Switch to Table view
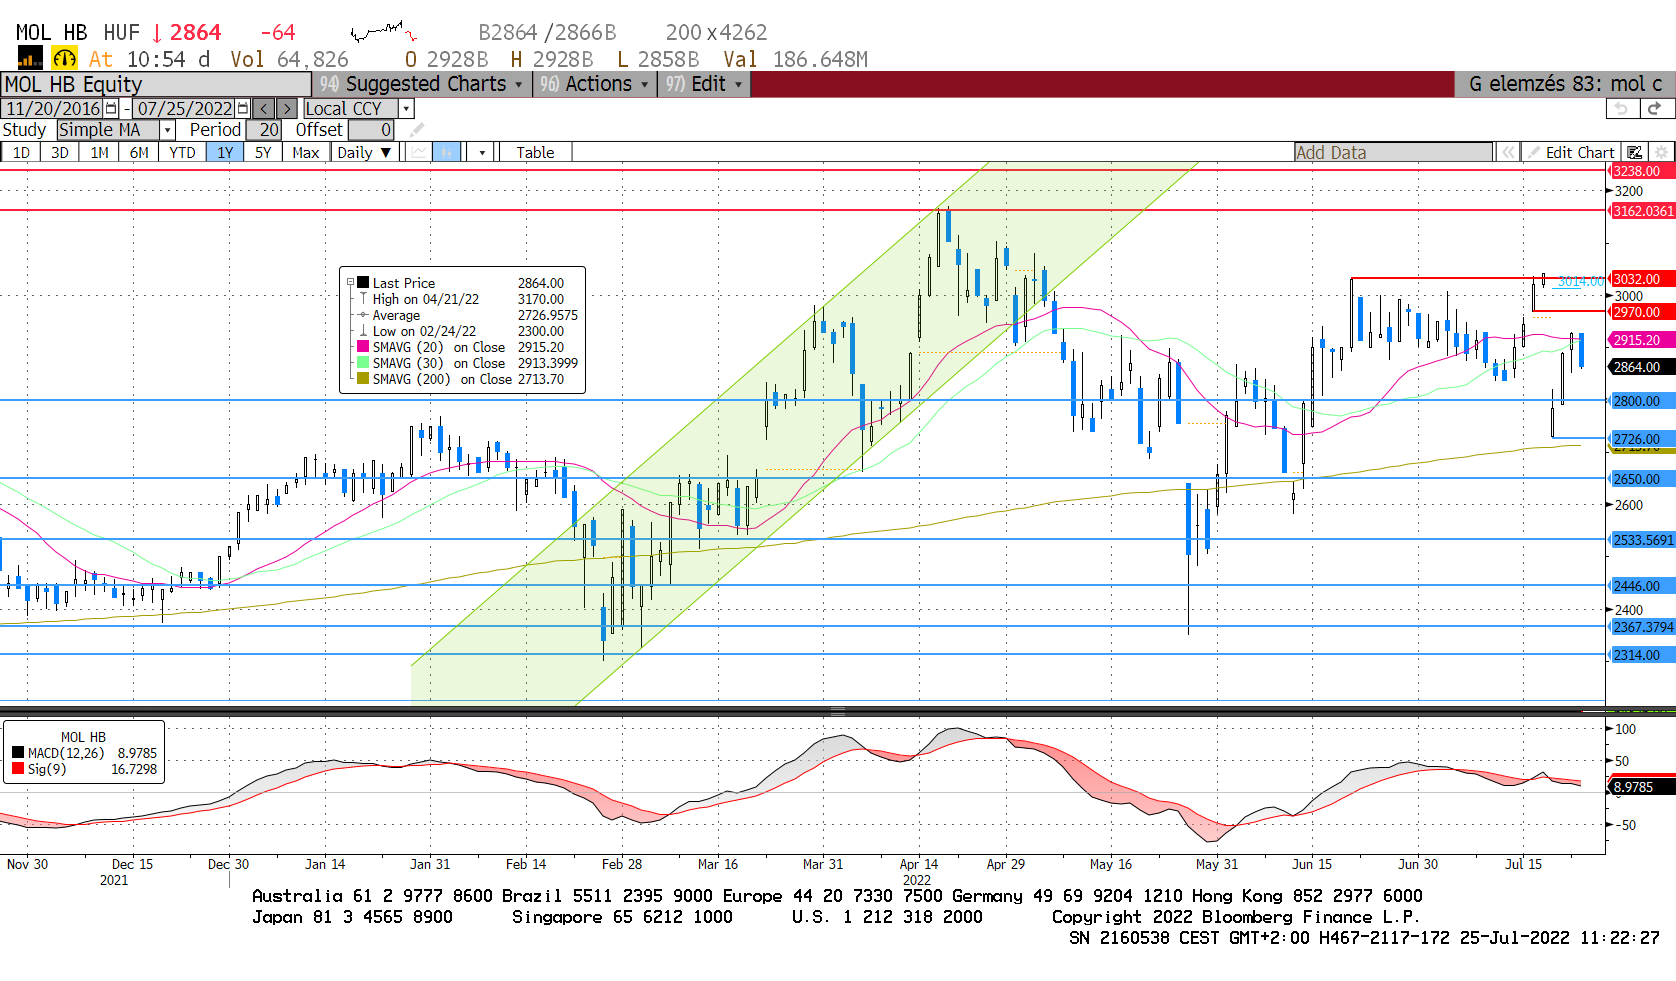The width and height of the screenshot is (1676, 981). pos(535,152)
